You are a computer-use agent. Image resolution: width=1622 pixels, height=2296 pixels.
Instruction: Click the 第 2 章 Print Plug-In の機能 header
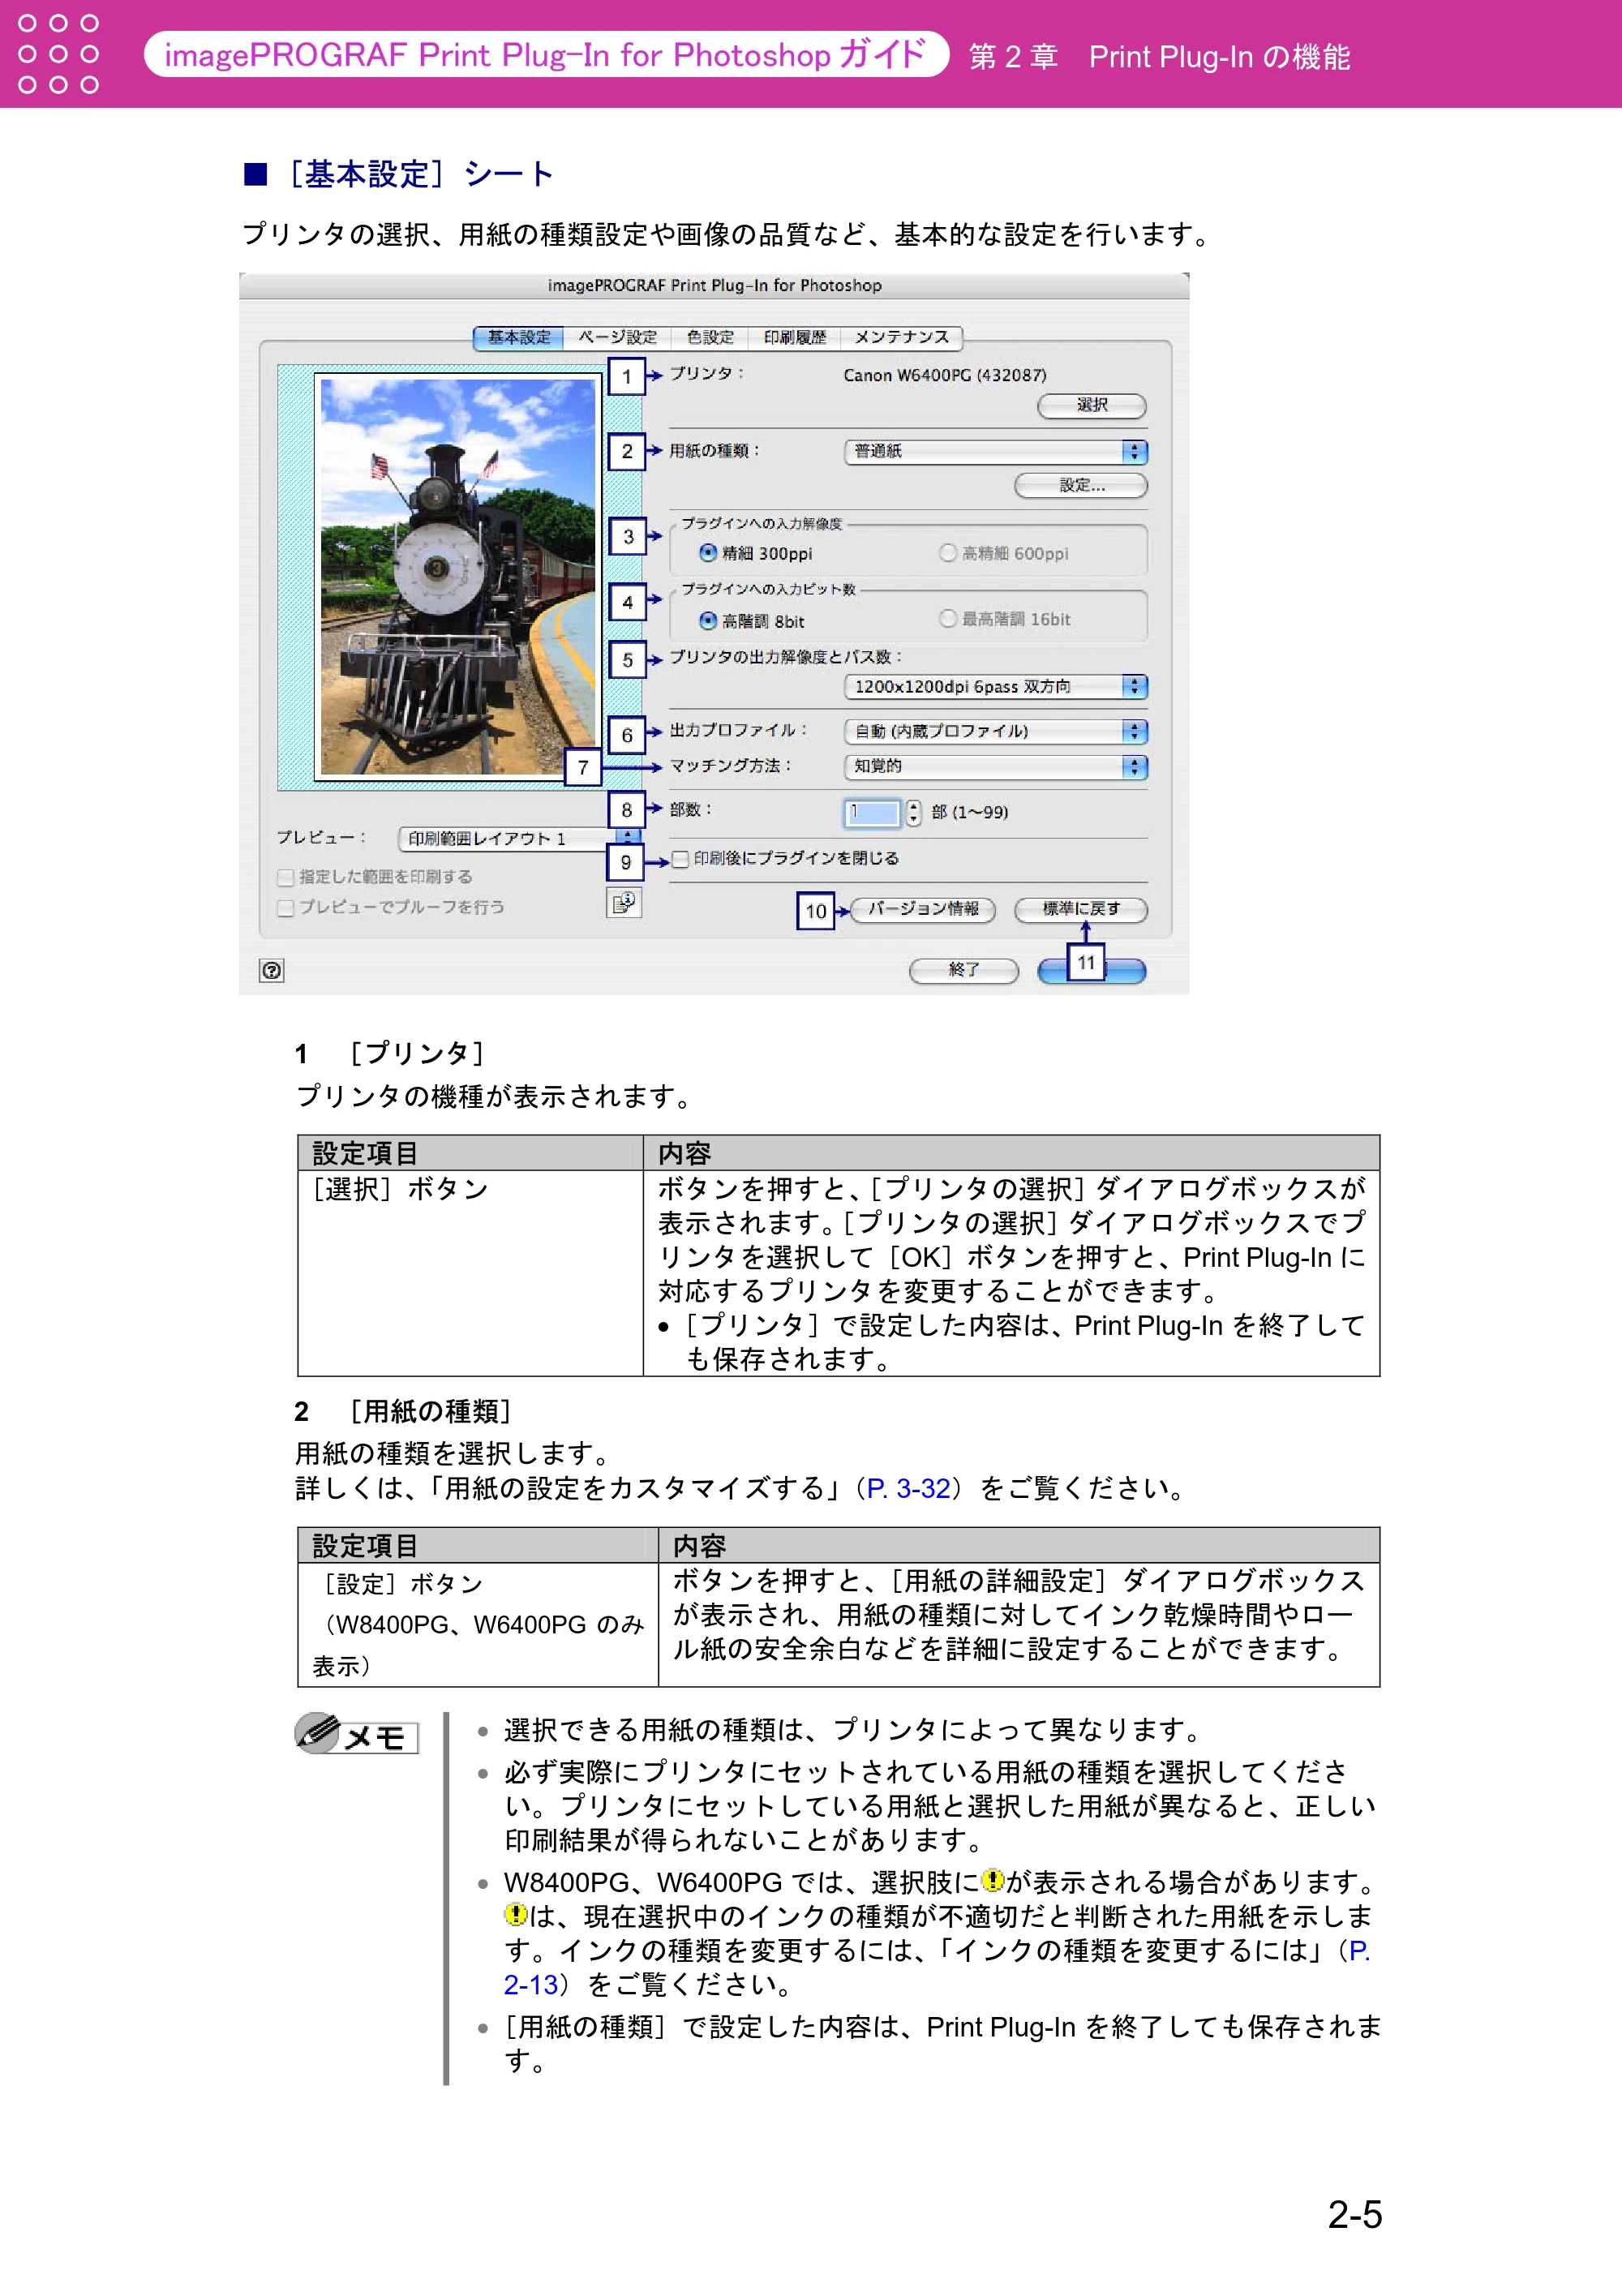1160,57
